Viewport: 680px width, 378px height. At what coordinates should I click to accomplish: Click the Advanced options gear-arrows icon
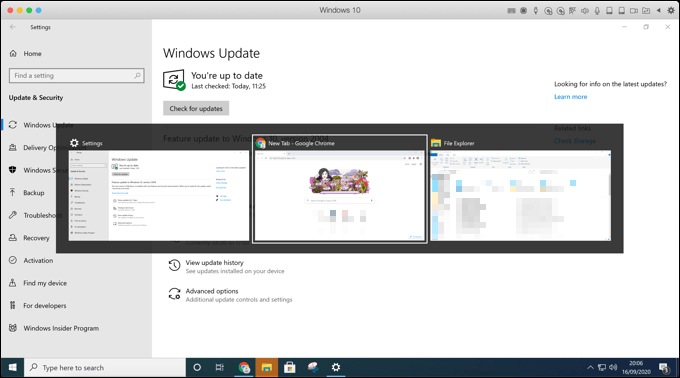174,294
